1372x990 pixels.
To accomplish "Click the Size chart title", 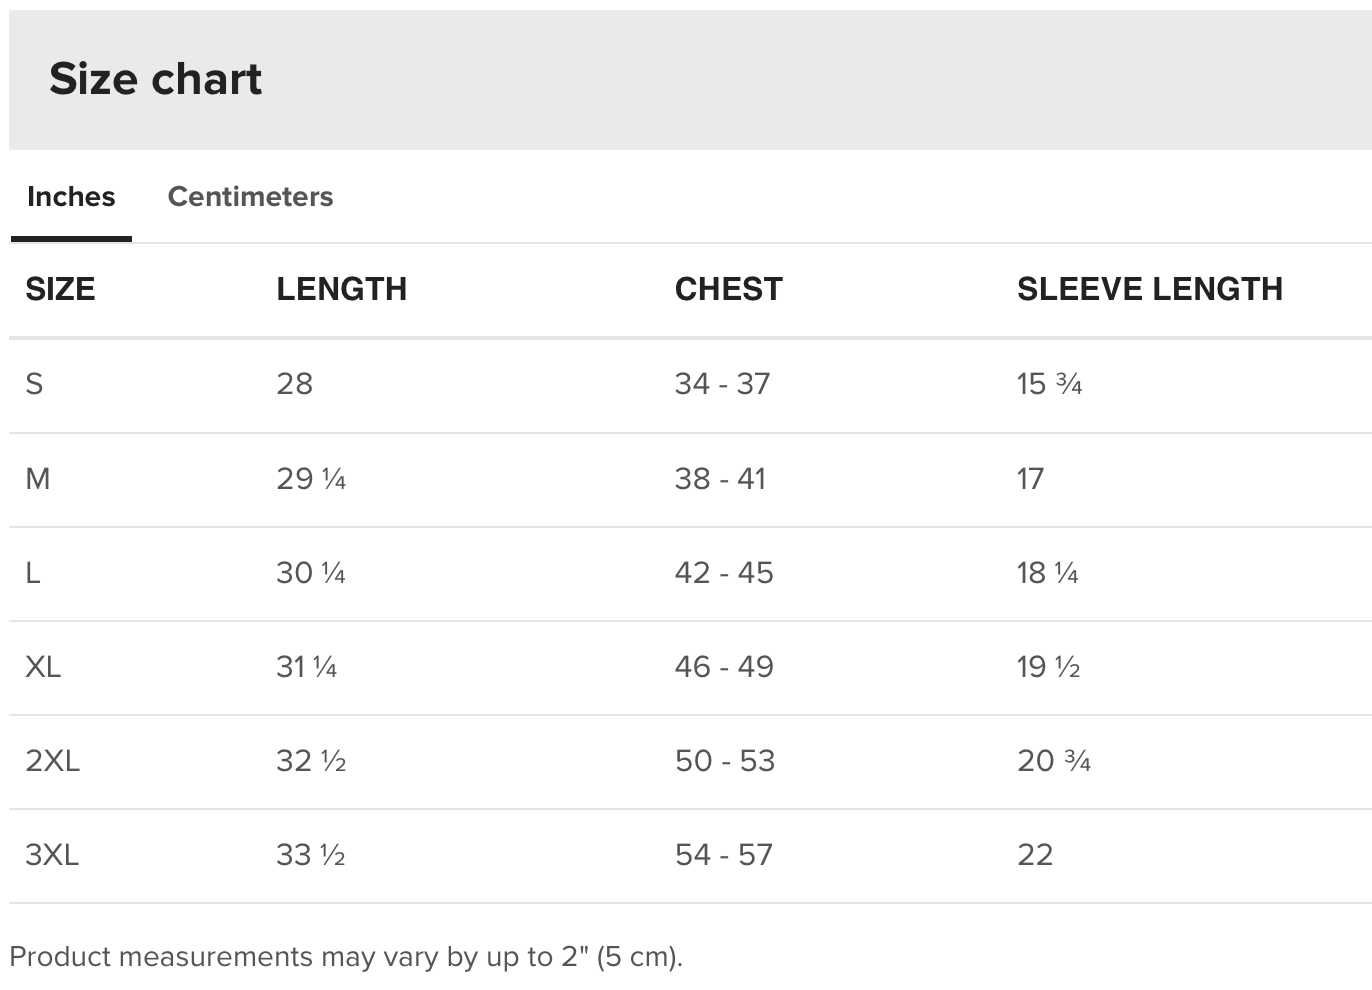I will coord(155,79).
